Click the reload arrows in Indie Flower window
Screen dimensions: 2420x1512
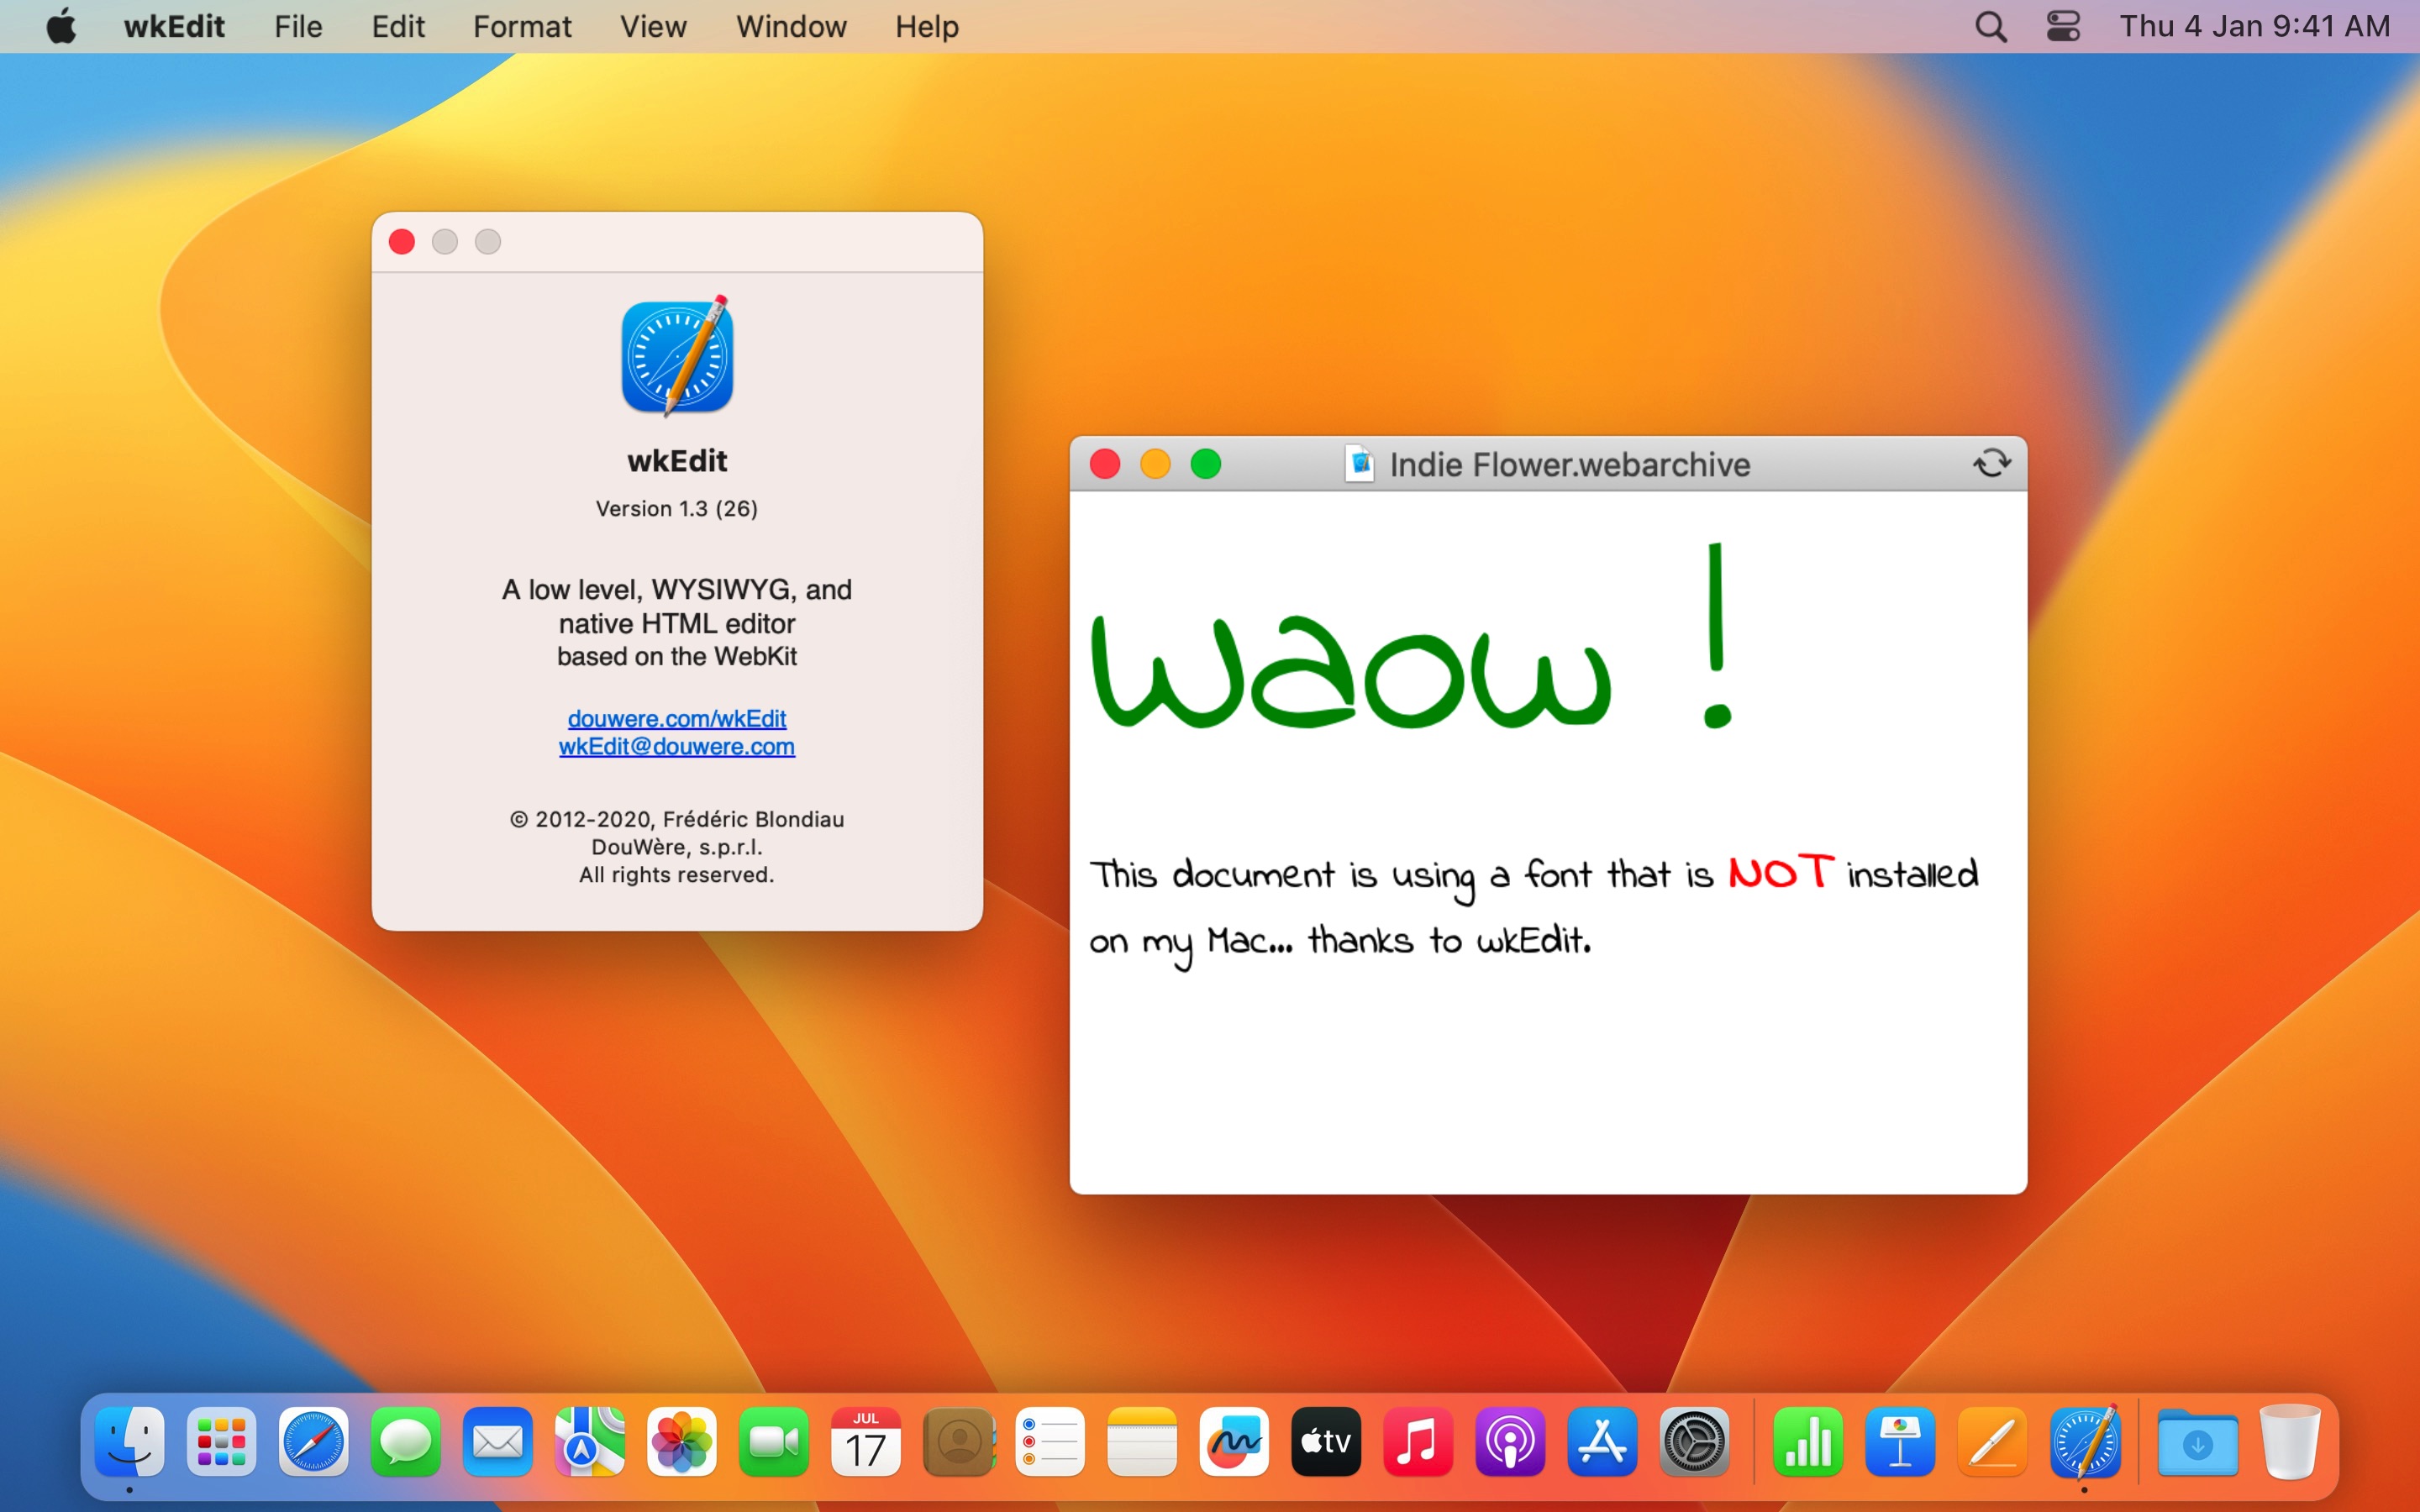coord(1991,462)
